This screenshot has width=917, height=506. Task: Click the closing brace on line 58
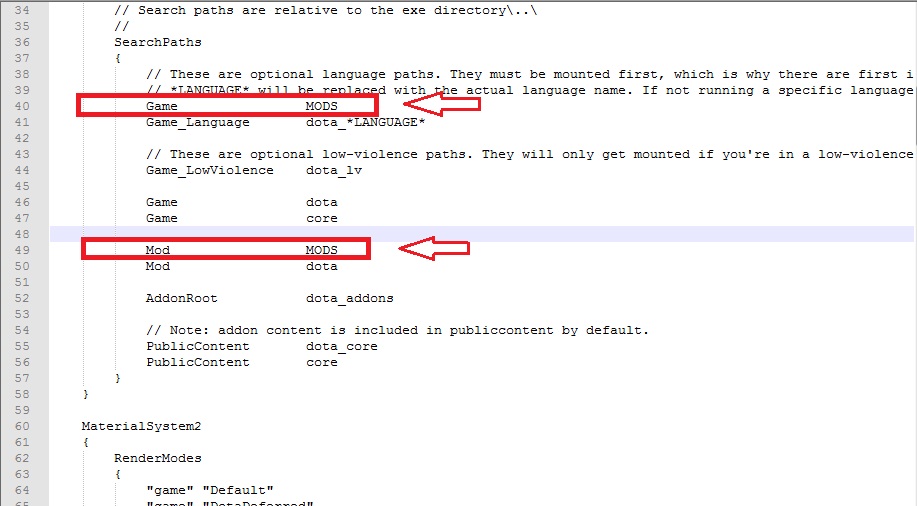(85, 394)
